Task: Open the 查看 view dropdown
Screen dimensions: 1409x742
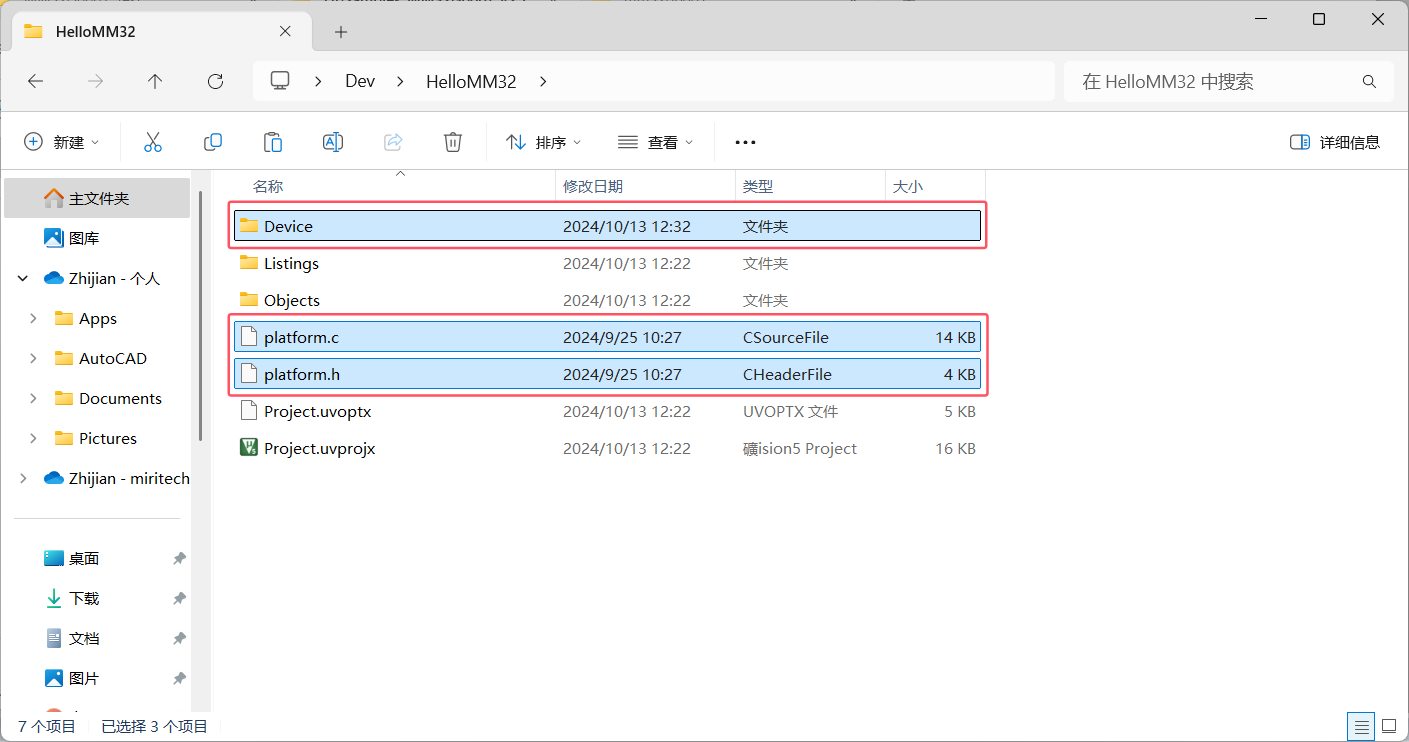Action: coord(656,142)
